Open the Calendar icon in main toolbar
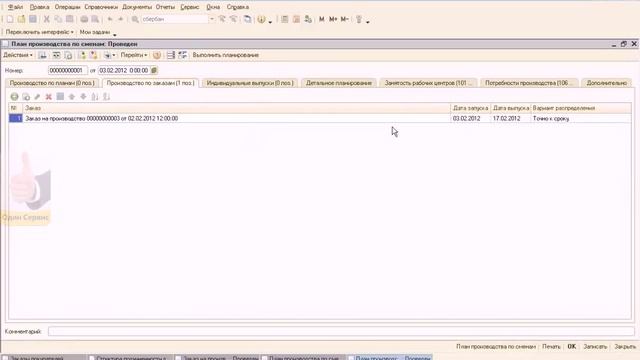The width and height of the screenshot is (640, 360). coord(296,19)
